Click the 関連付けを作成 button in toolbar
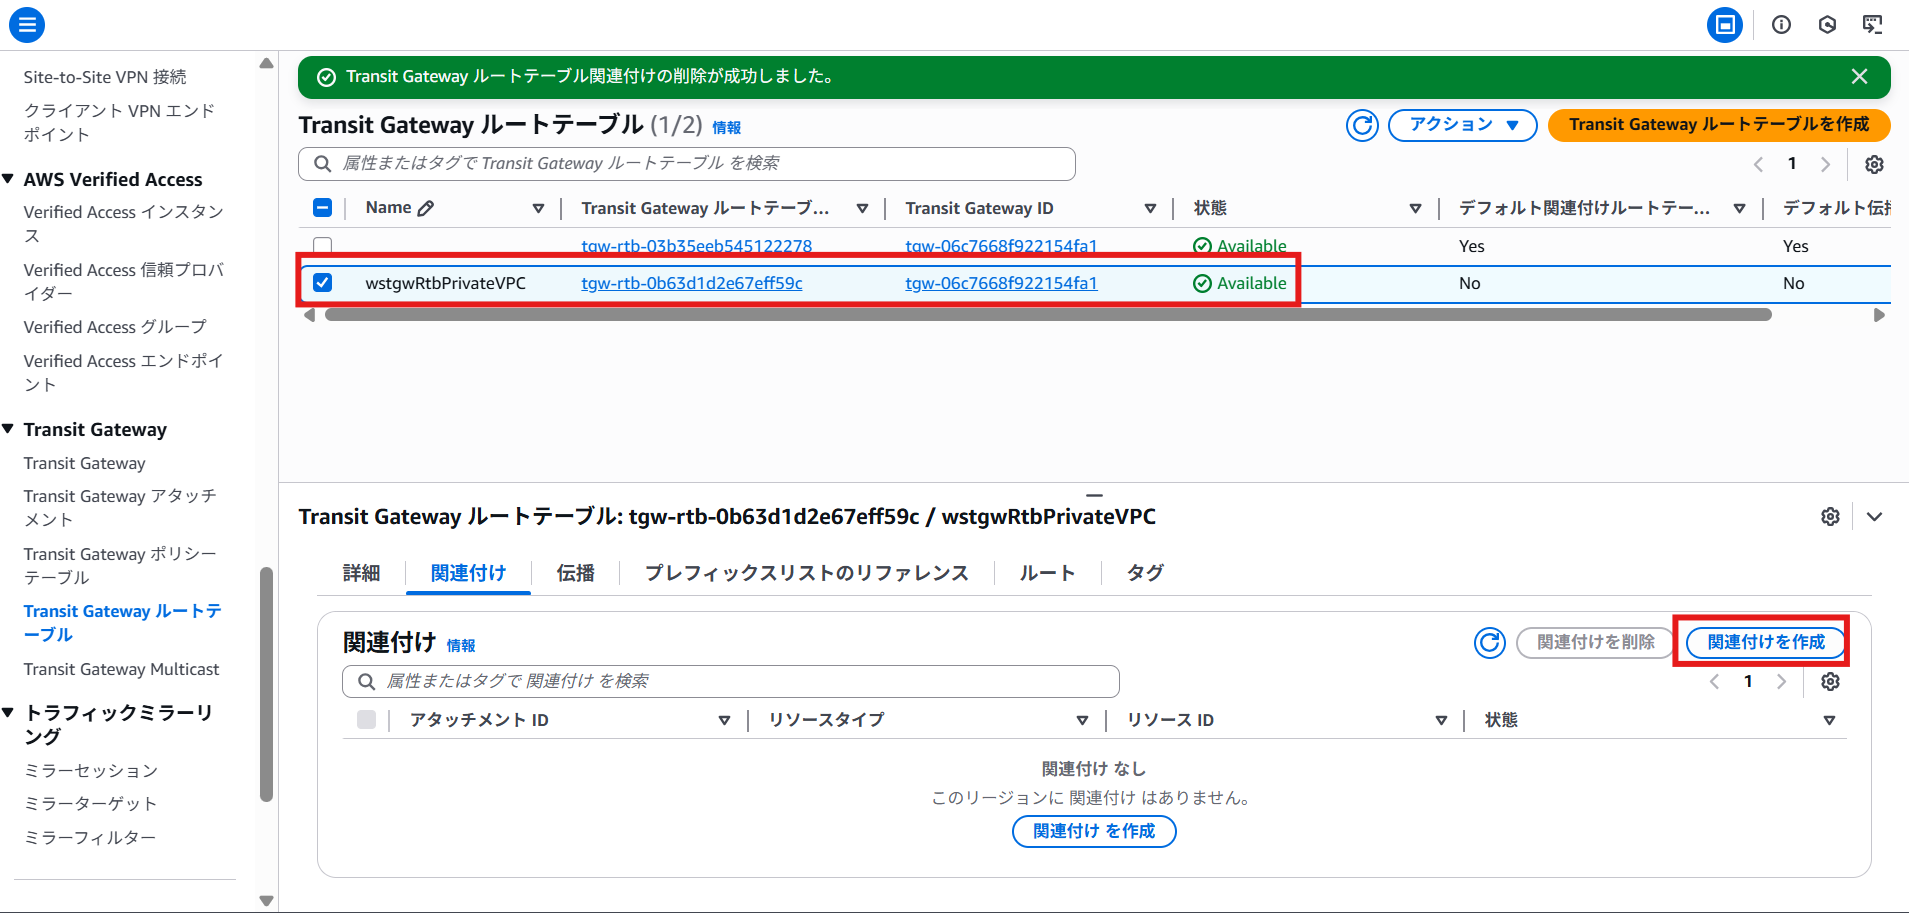Image resolution: width=1909 pixels, height=913 pixels. pos(1766,642)
